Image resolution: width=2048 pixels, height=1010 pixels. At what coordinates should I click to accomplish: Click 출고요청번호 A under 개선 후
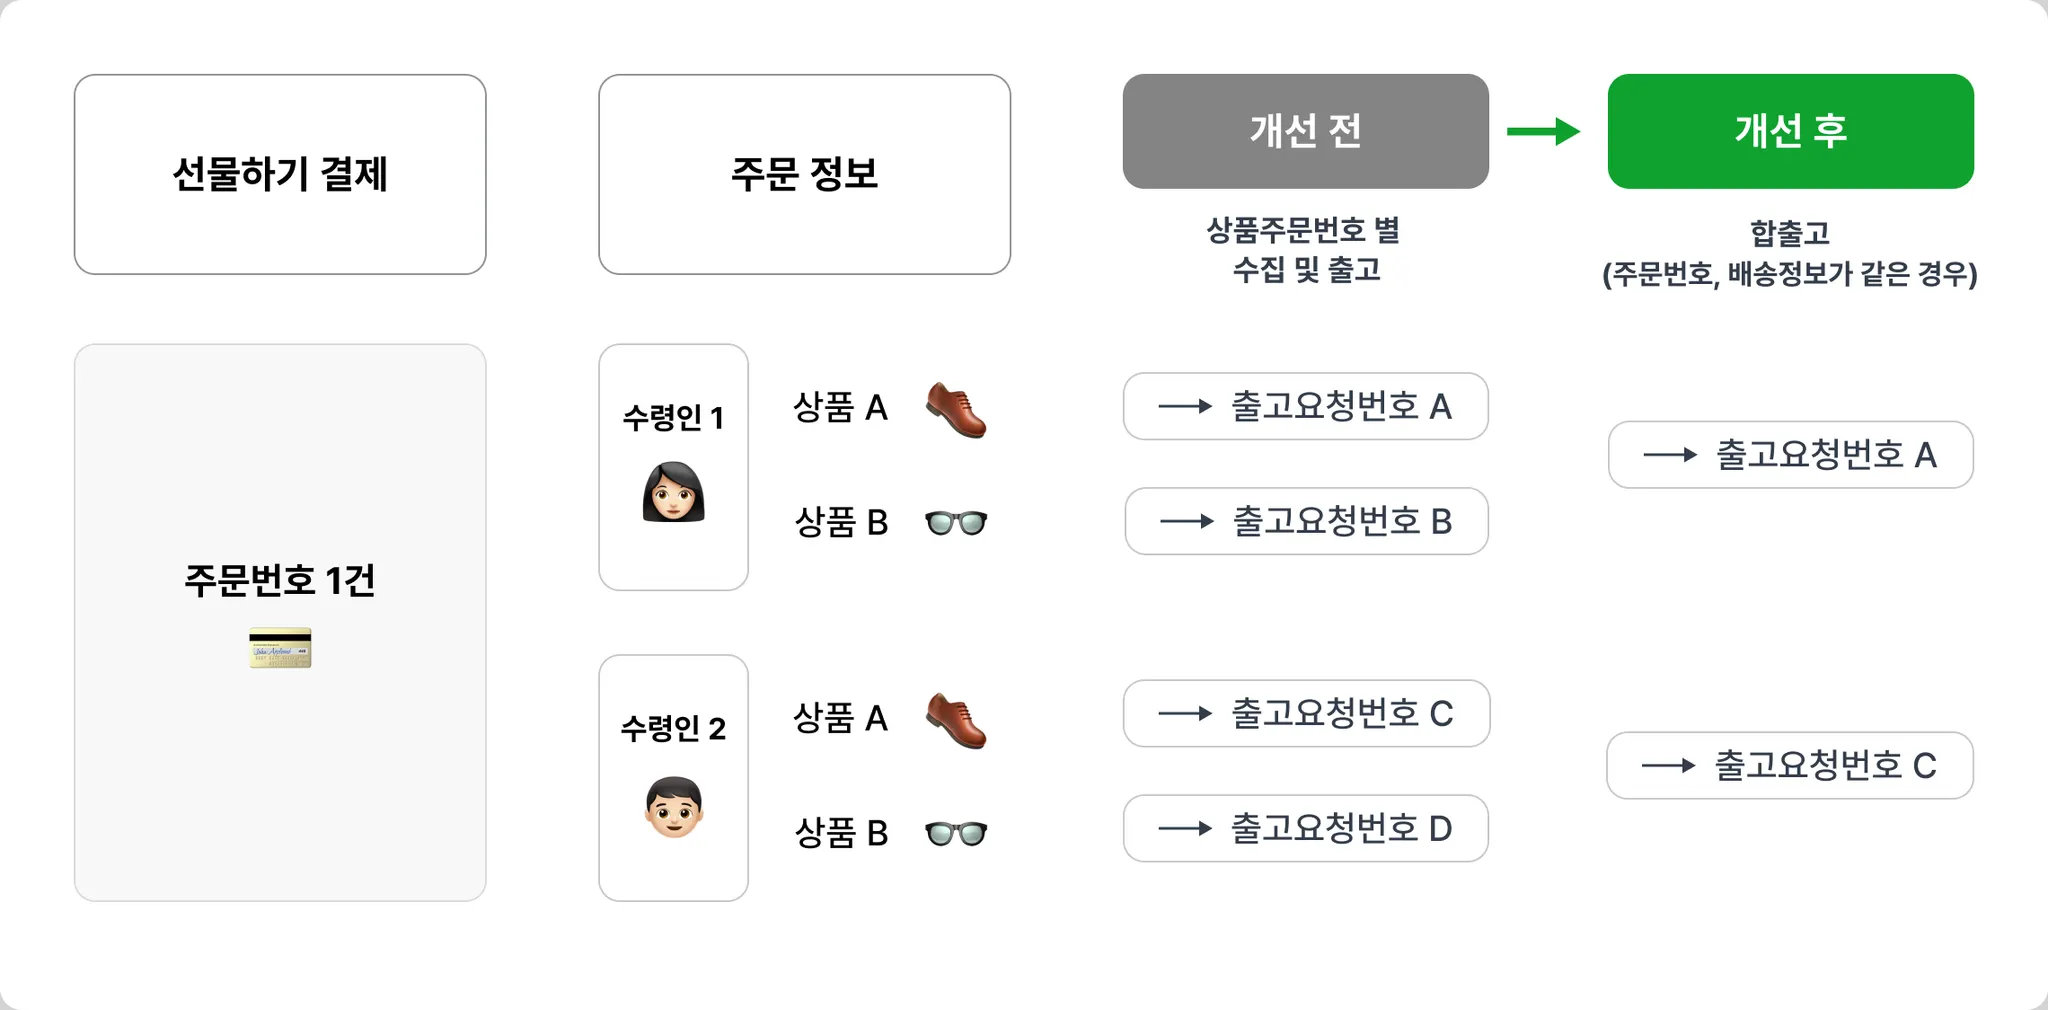point(1790,455)
